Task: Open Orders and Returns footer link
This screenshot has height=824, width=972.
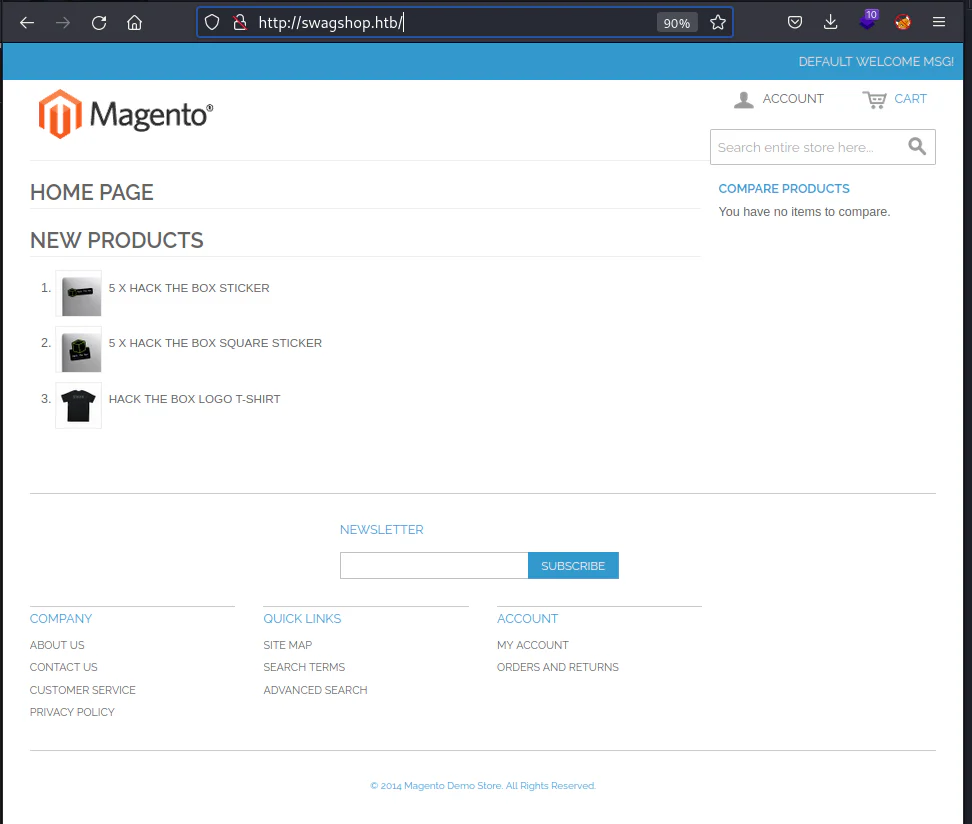Action: 558,668
